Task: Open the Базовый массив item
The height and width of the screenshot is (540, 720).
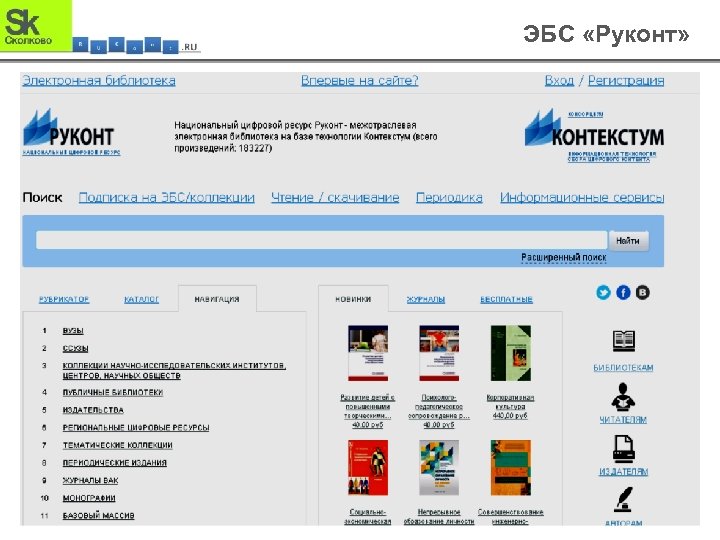Action: pos(99,516)
